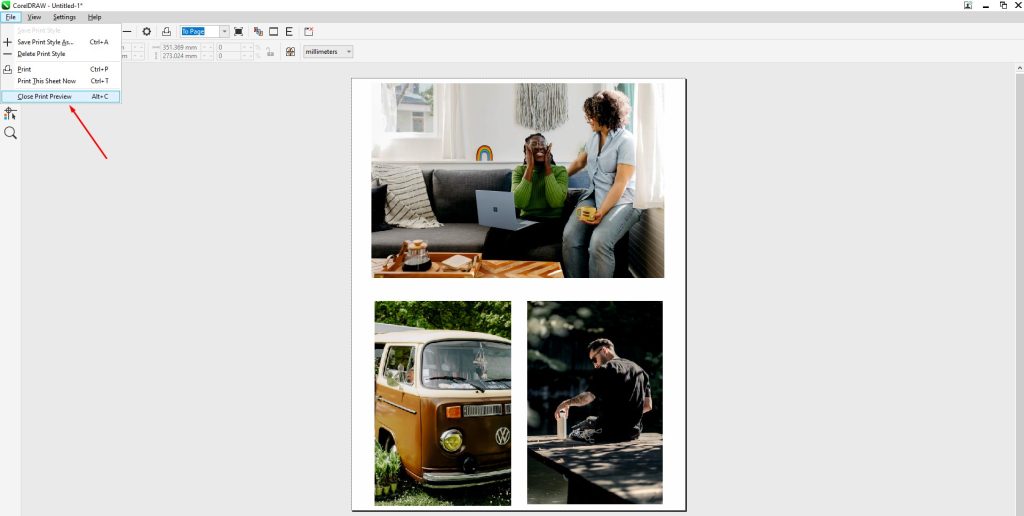Screen dimensions: 1024x516
Task: Toggle the maintain aspect ratio lock
Action: (270, 52)
